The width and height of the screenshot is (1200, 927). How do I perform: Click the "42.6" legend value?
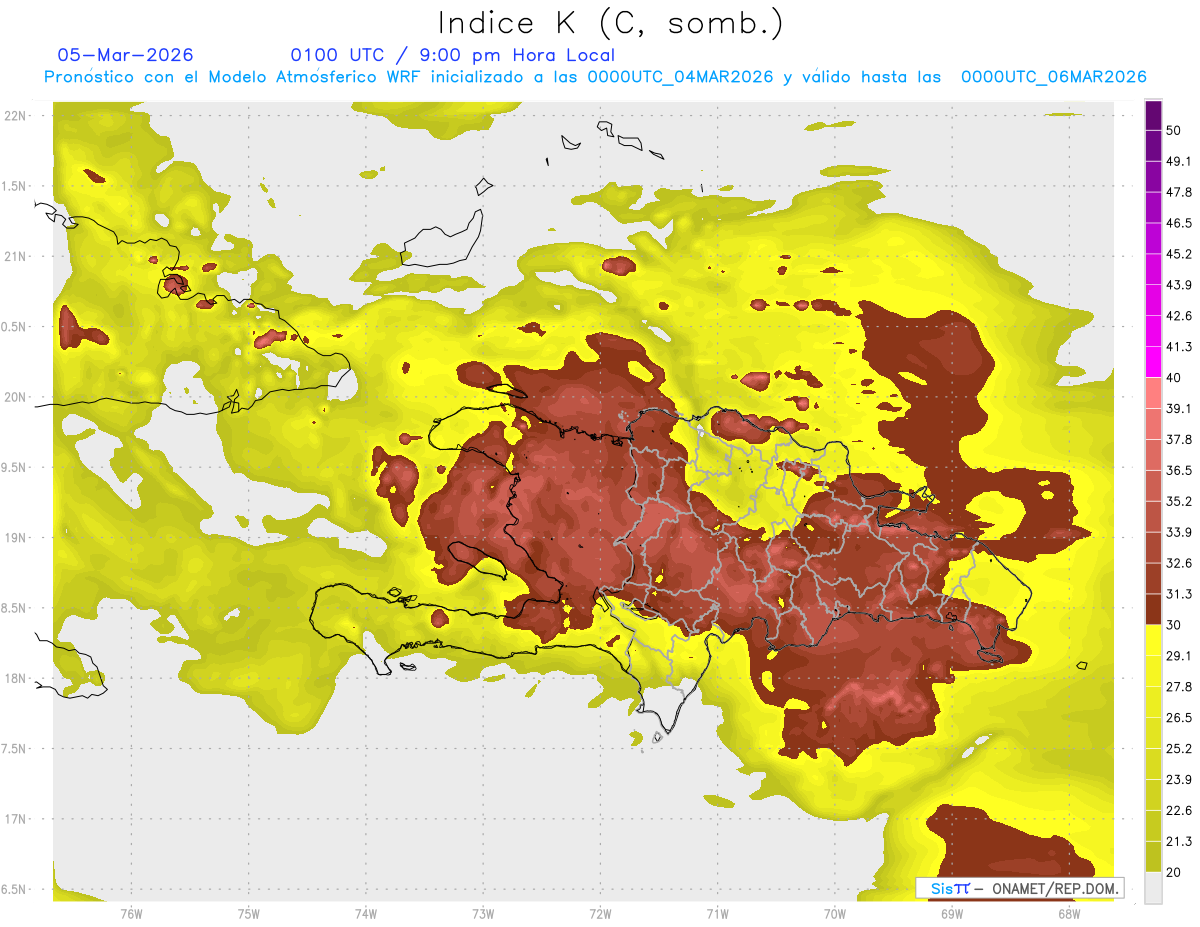coord(1179,316)
